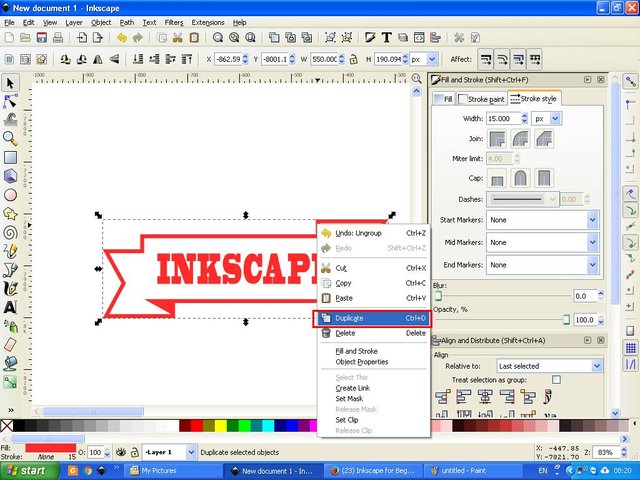Click the Opacity slider handle
640x480 pixels.
tap(566, 320)
